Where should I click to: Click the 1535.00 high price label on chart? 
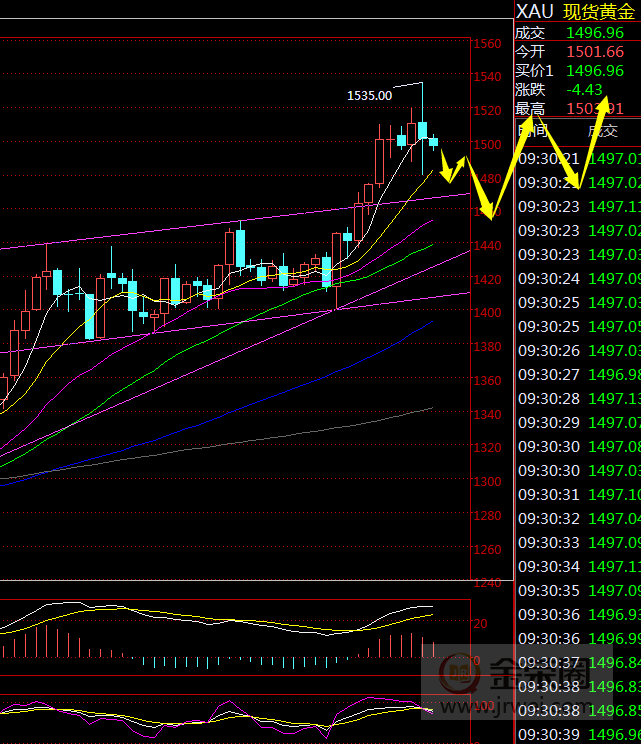click(370, 96)
